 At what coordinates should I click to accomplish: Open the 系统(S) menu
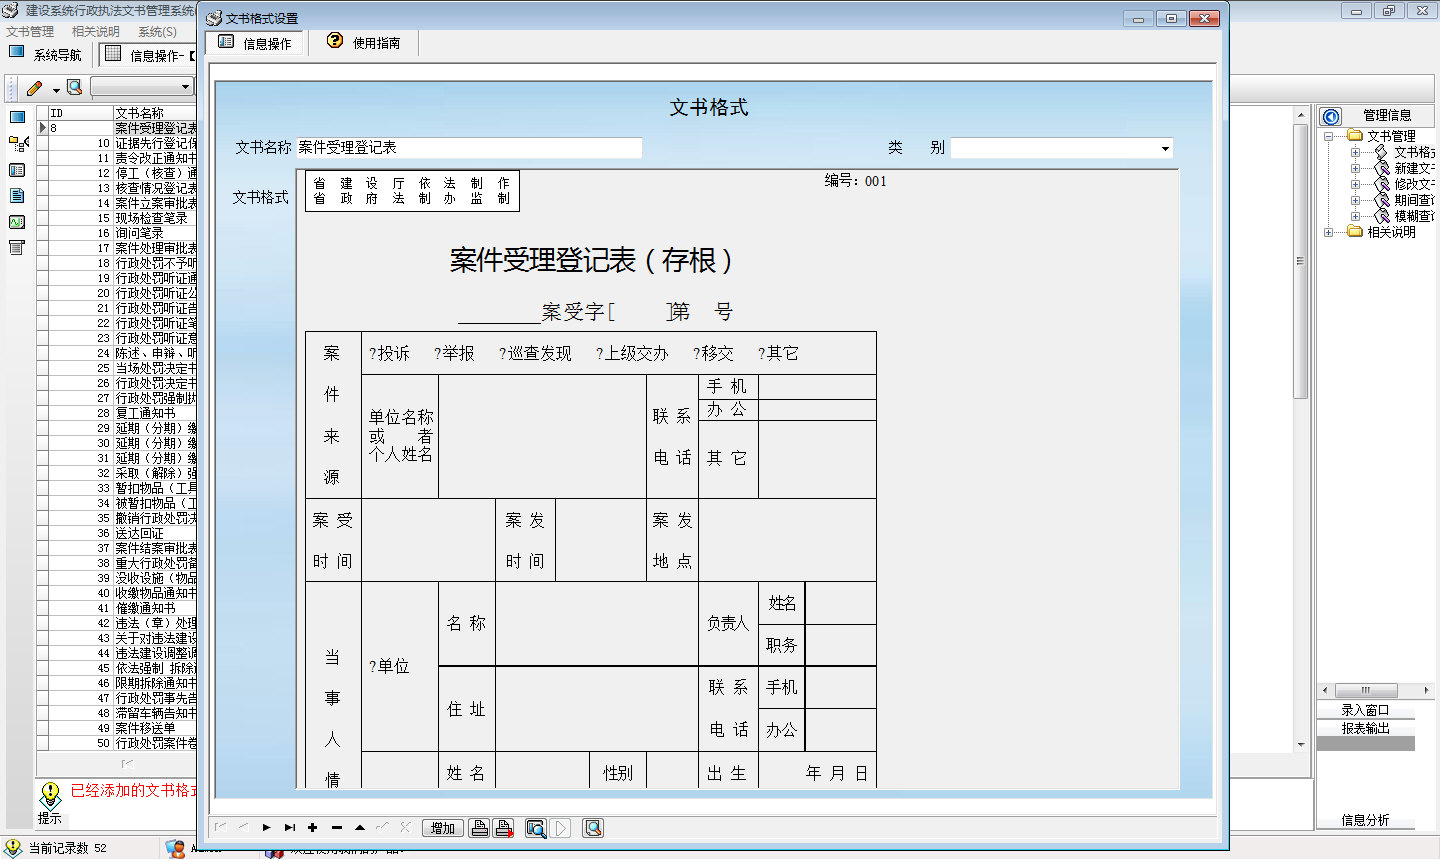[157, 32]
